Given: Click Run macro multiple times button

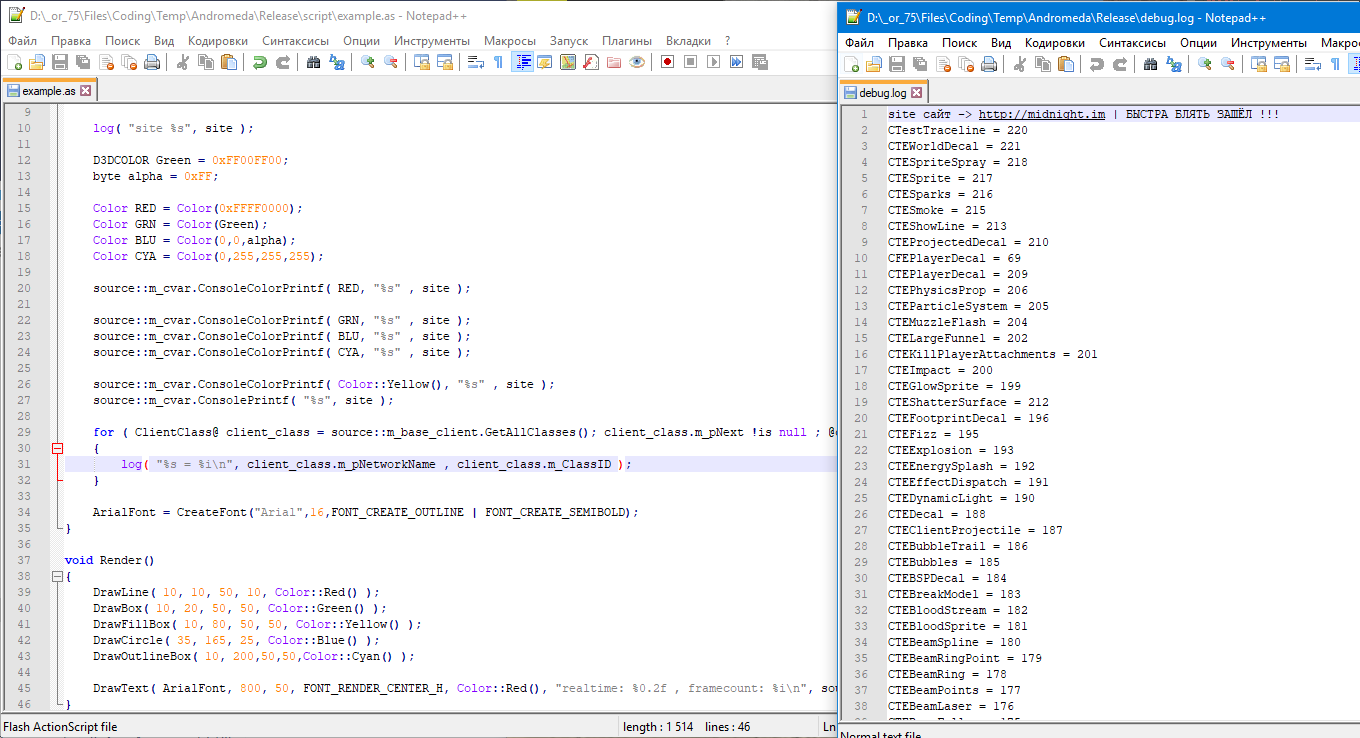Looking at the screenshot, I should point(737,62).
